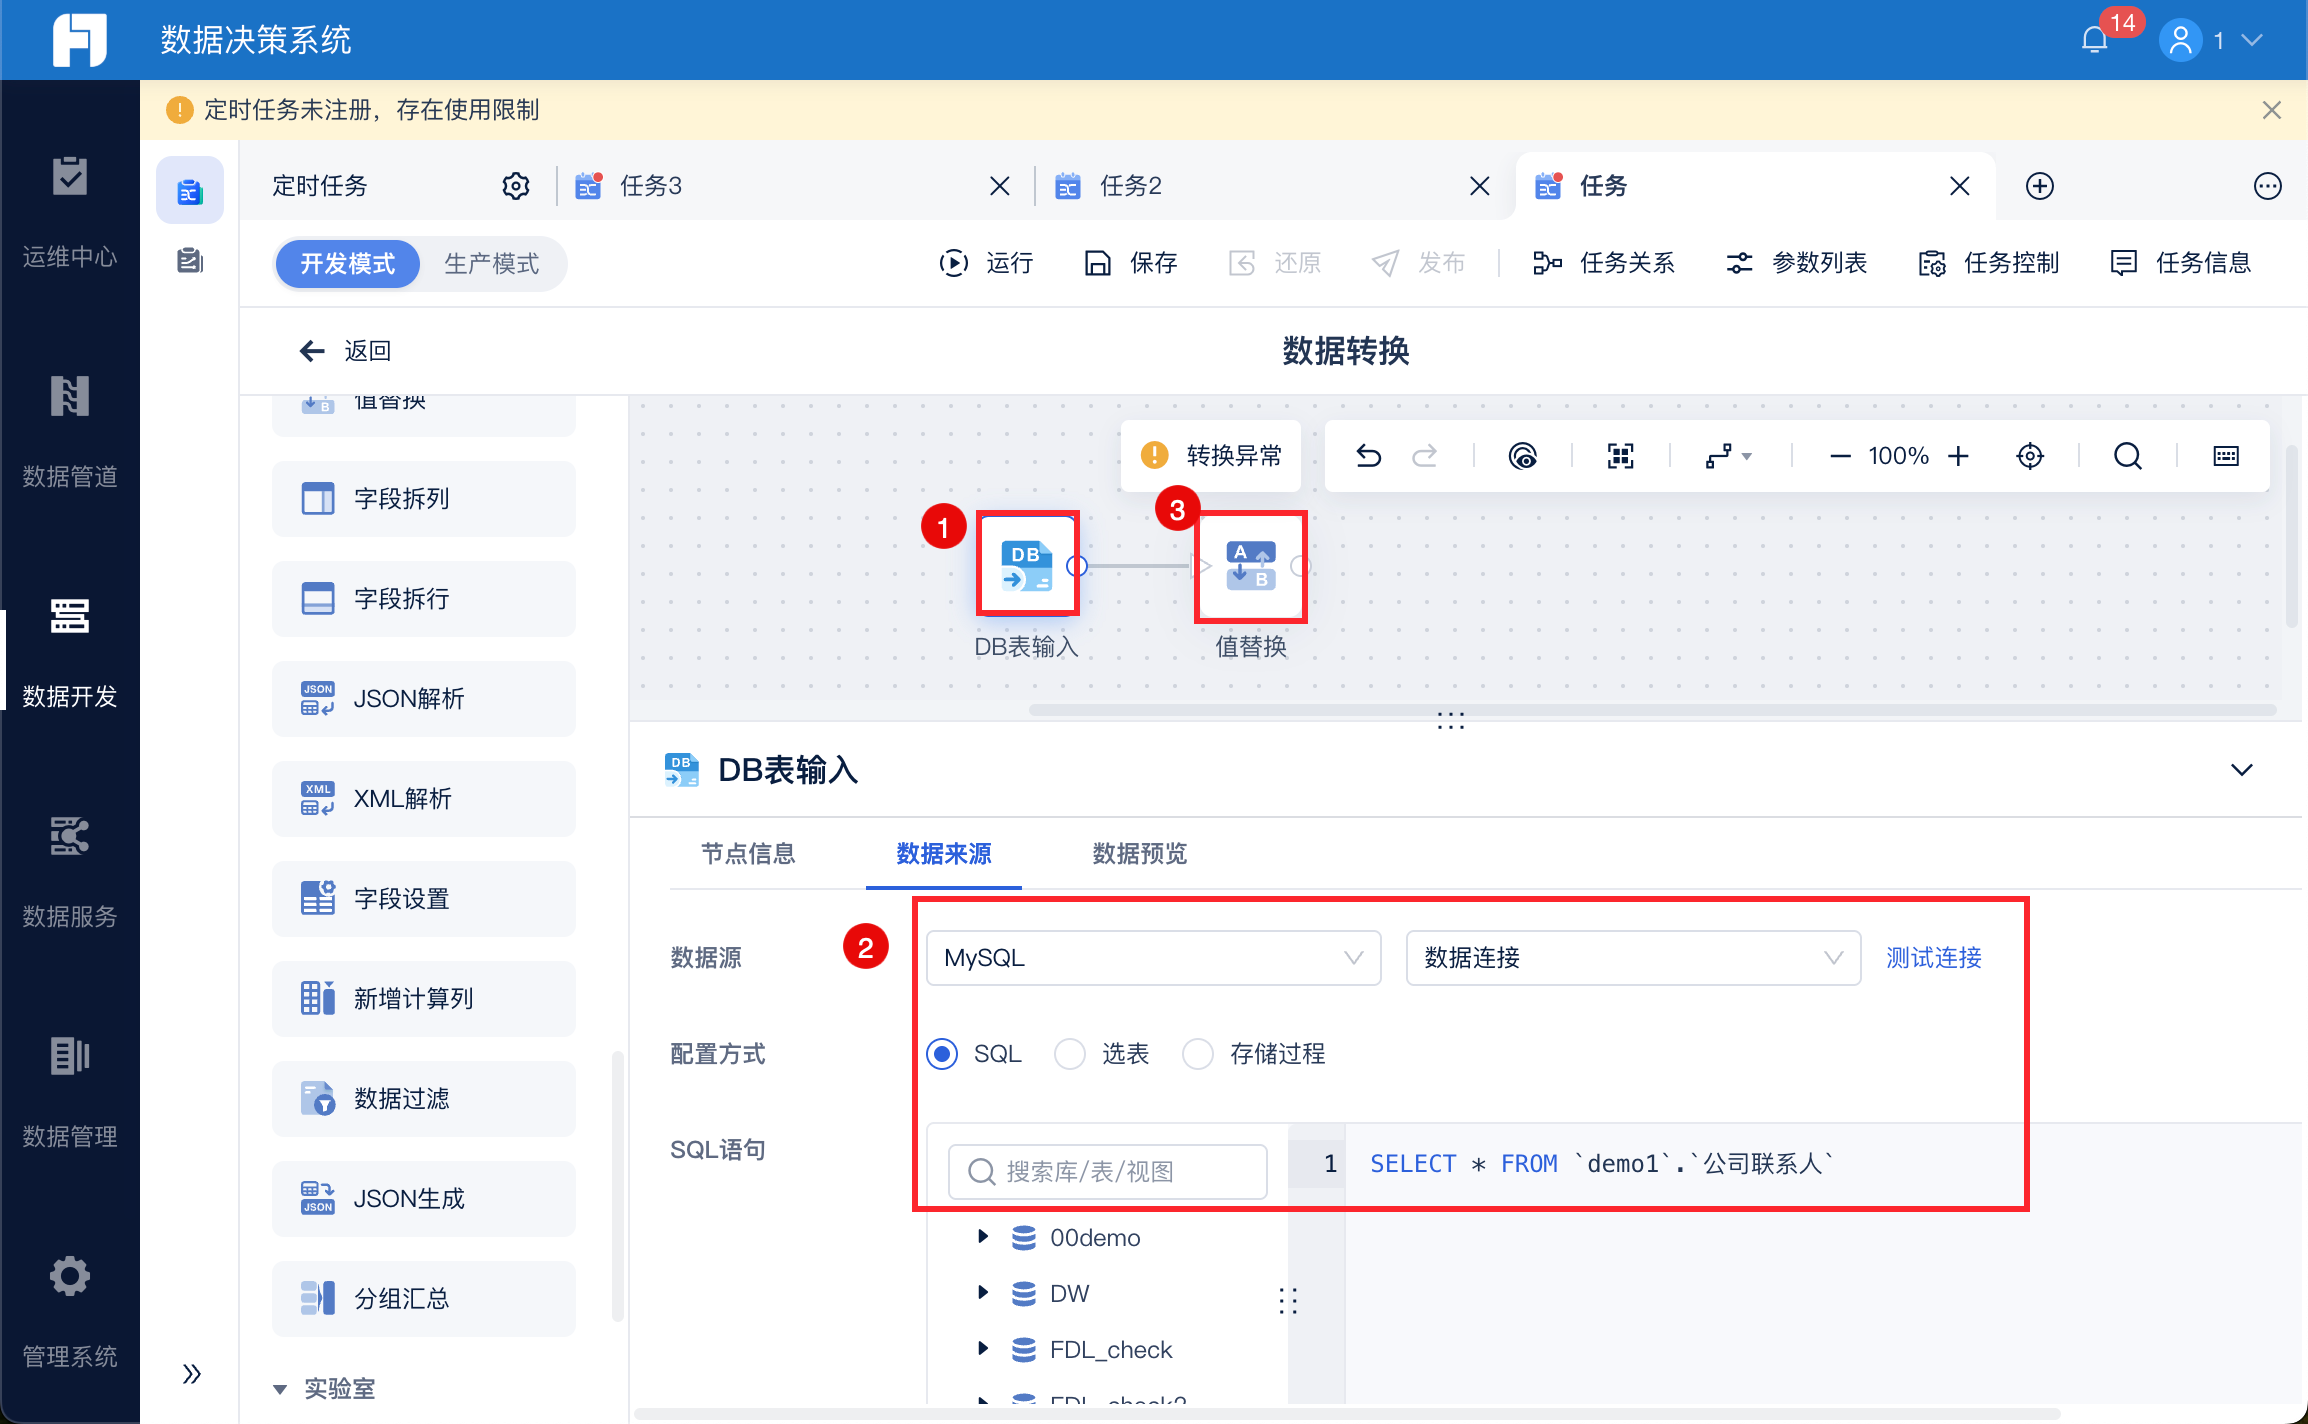Switch to the 任务2 tab
2308x1424 pixels.
1130,186
